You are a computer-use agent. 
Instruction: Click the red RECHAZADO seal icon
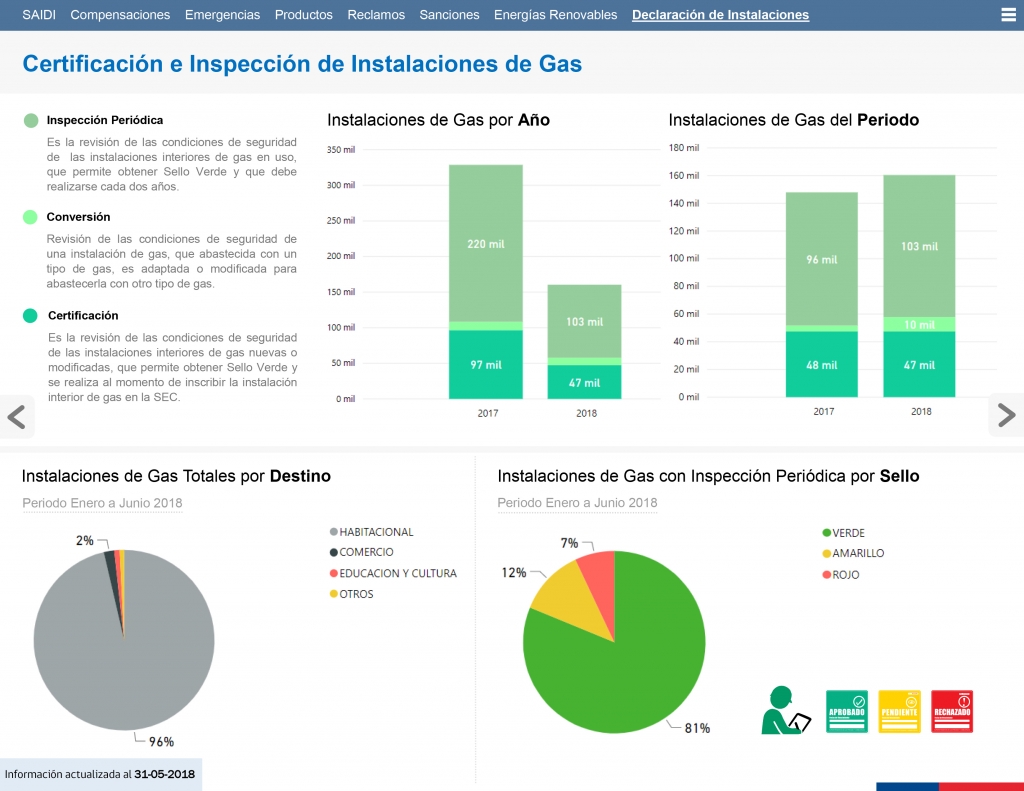952,711
